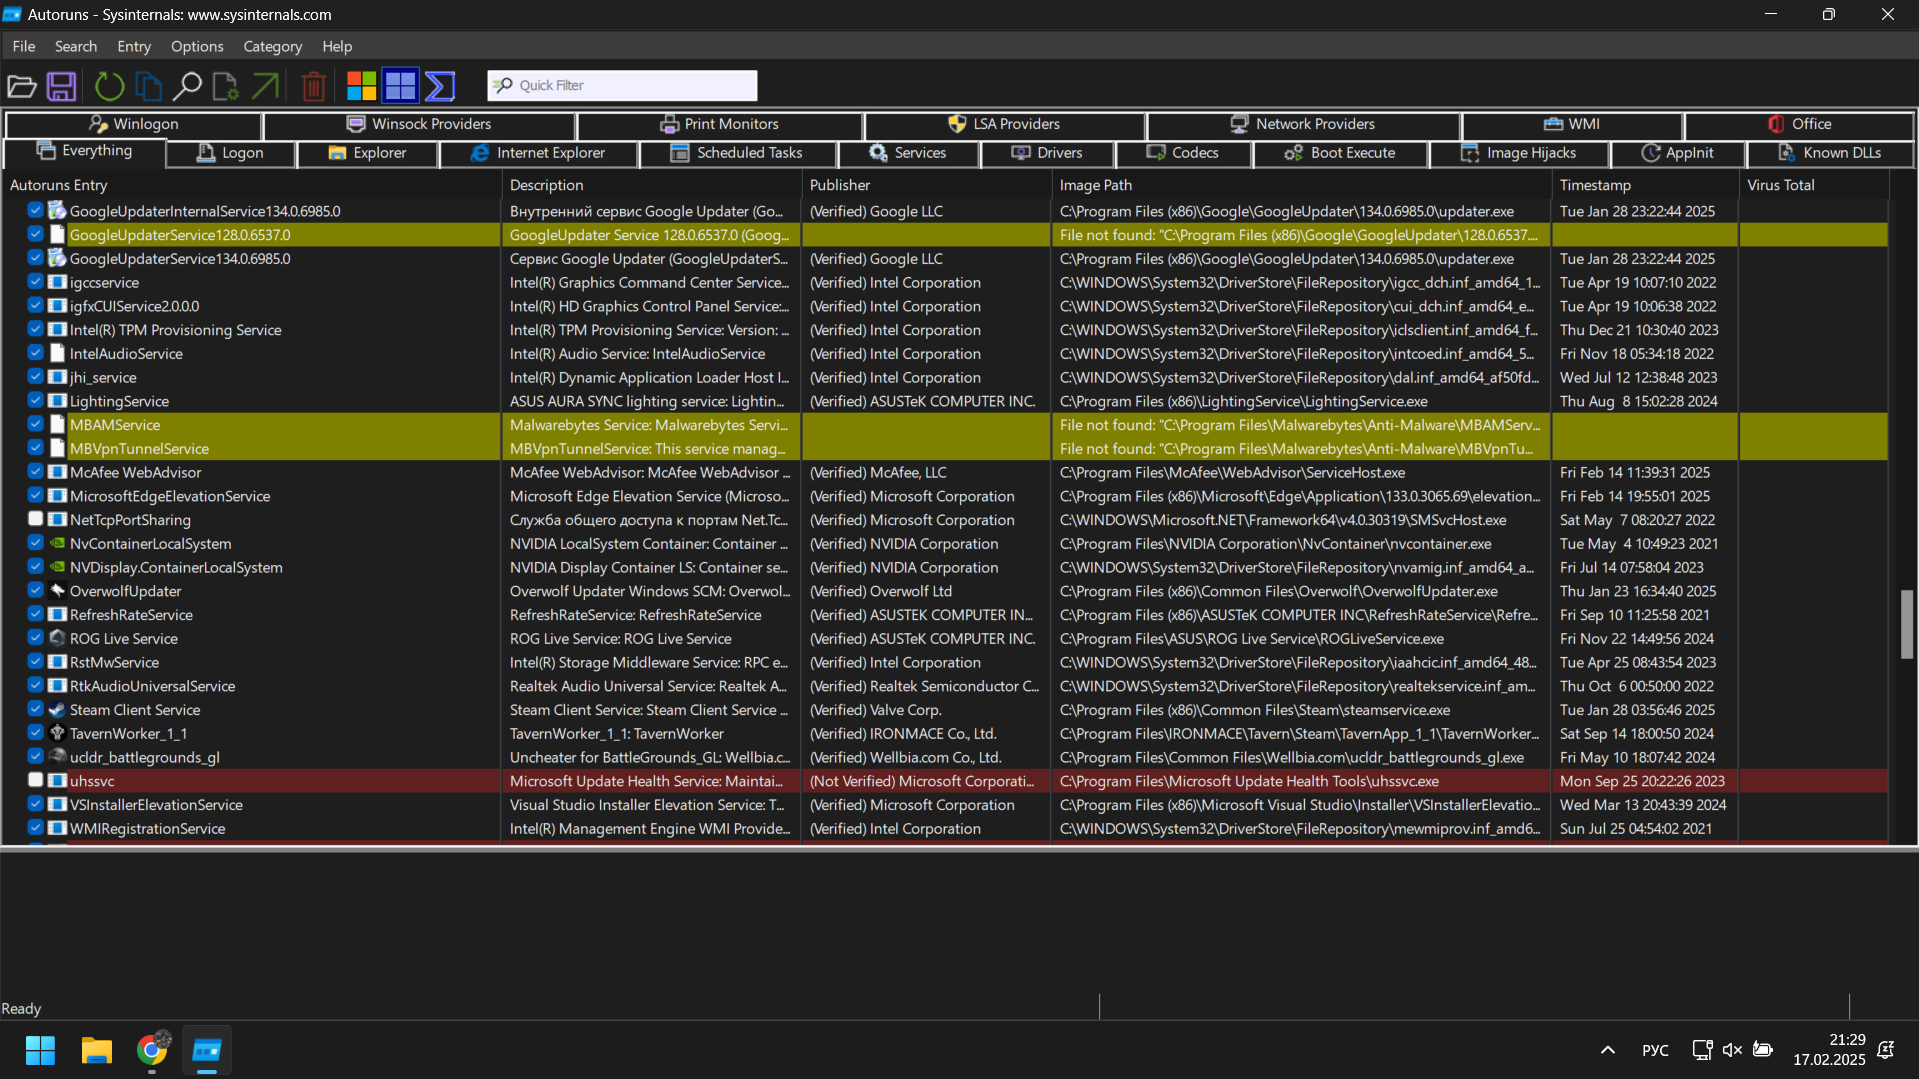Image resolution: width=1919 pixels, height=1079 pixels.
Task: Open the Options menu
Action: (x=197, y=46)
